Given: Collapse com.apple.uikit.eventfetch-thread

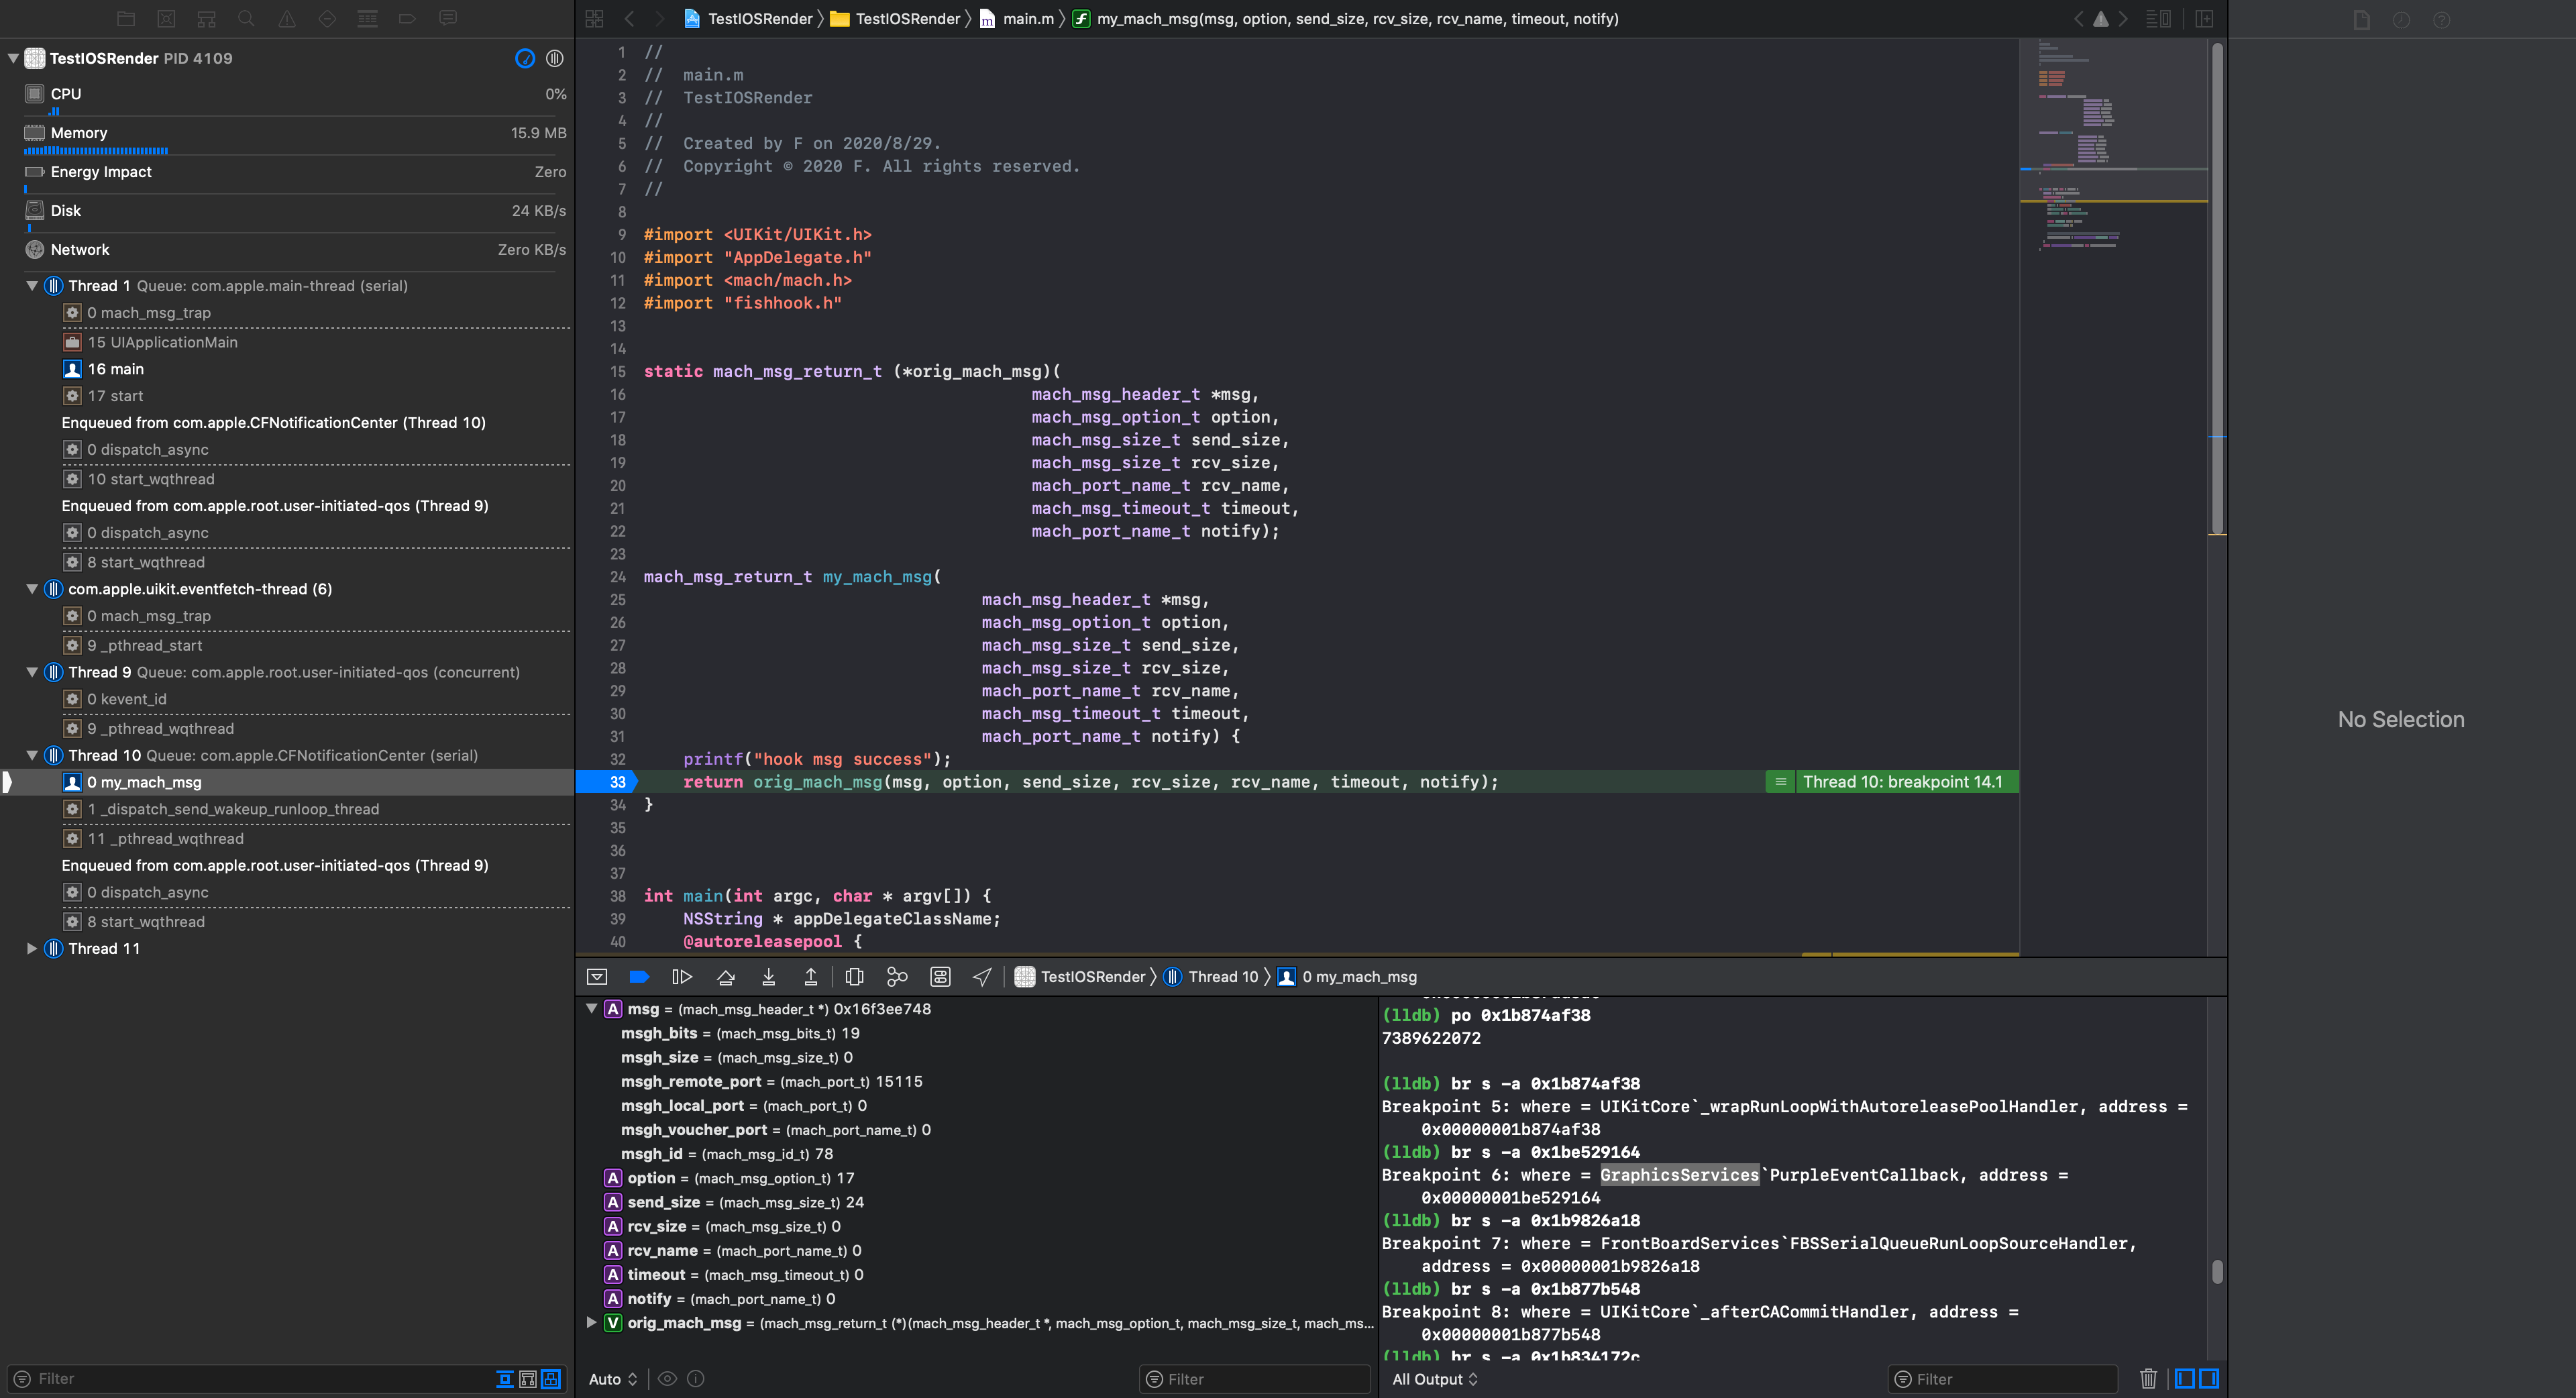Looking at the screenshot, I should click(x=32, y=589).
